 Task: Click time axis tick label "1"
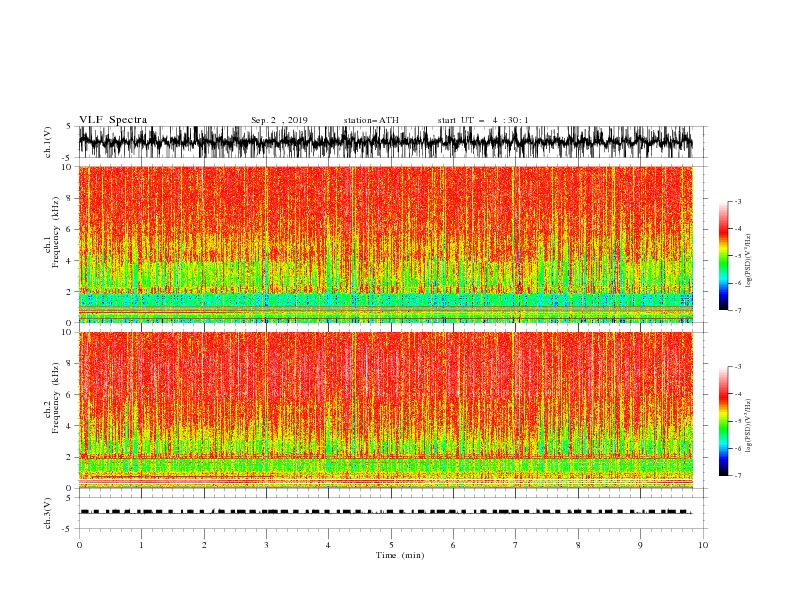(141, 545)
